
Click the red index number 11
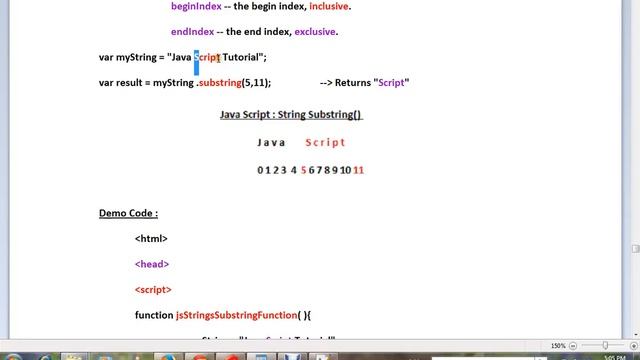pyautogui.click(x=358, y=170)
